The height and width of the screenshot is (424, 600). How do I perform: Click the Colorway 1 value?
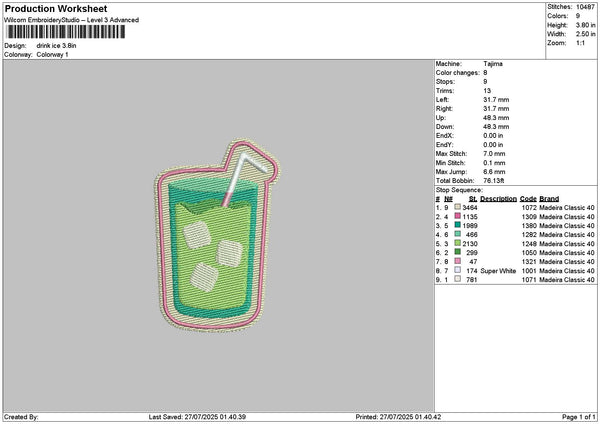(x=53, y=54)
